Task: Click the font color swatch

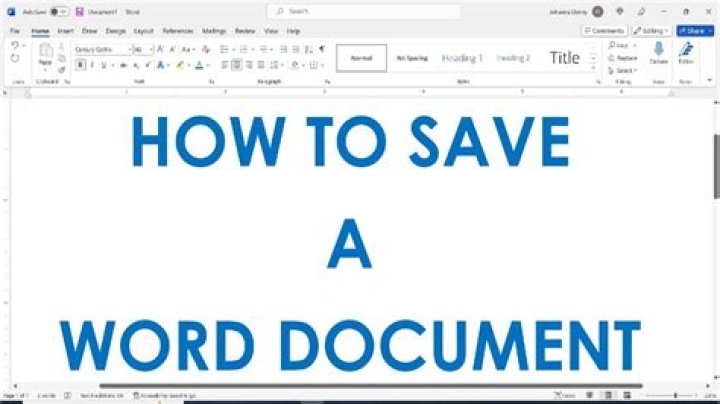Action: point(200,65)
